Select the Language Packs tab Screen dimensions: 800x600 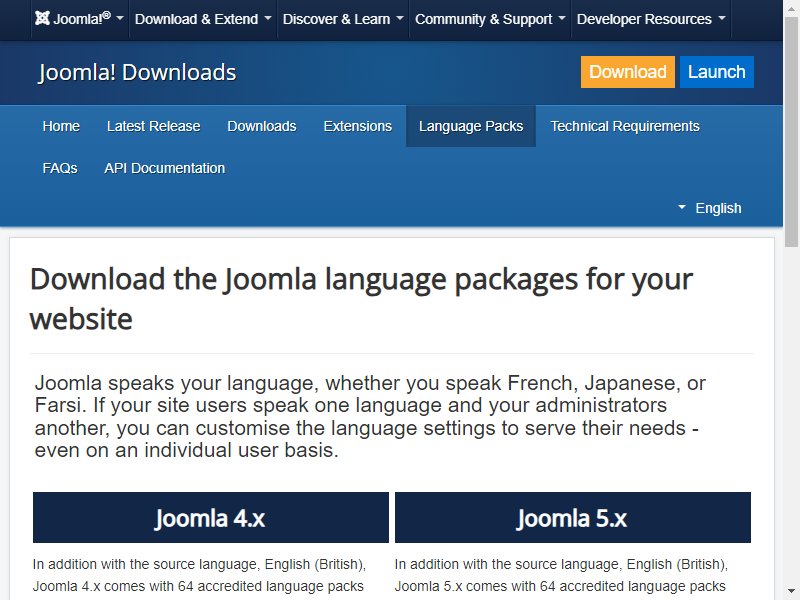coord(471,126)
